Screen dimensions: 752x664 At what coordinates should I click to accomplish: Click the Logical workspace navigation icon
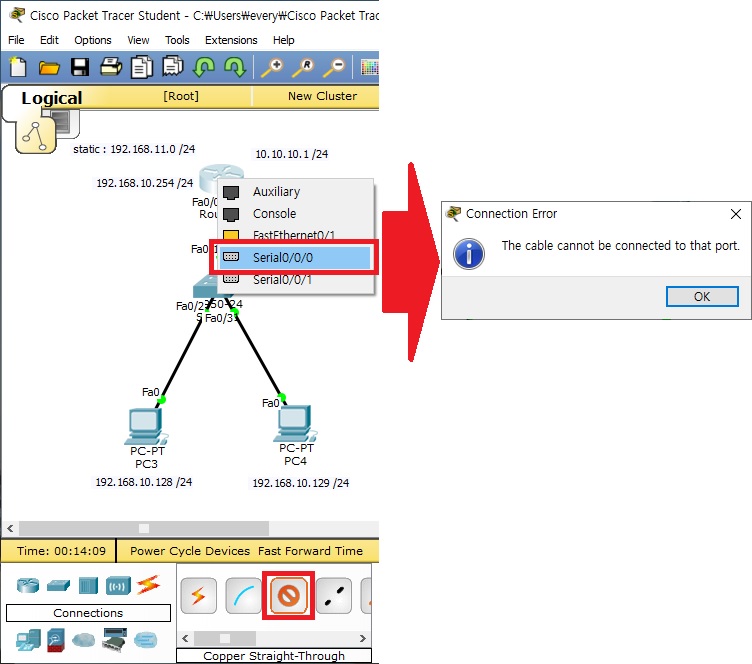pyautogui.click(x=36, y=136)
